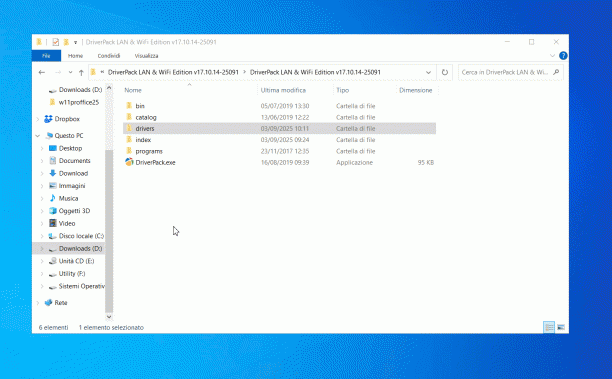The width and height of the screenshot is (612, 379).
Task: Go up one folder level arrow
Action: pyautogui.click(x=81, y=72)
